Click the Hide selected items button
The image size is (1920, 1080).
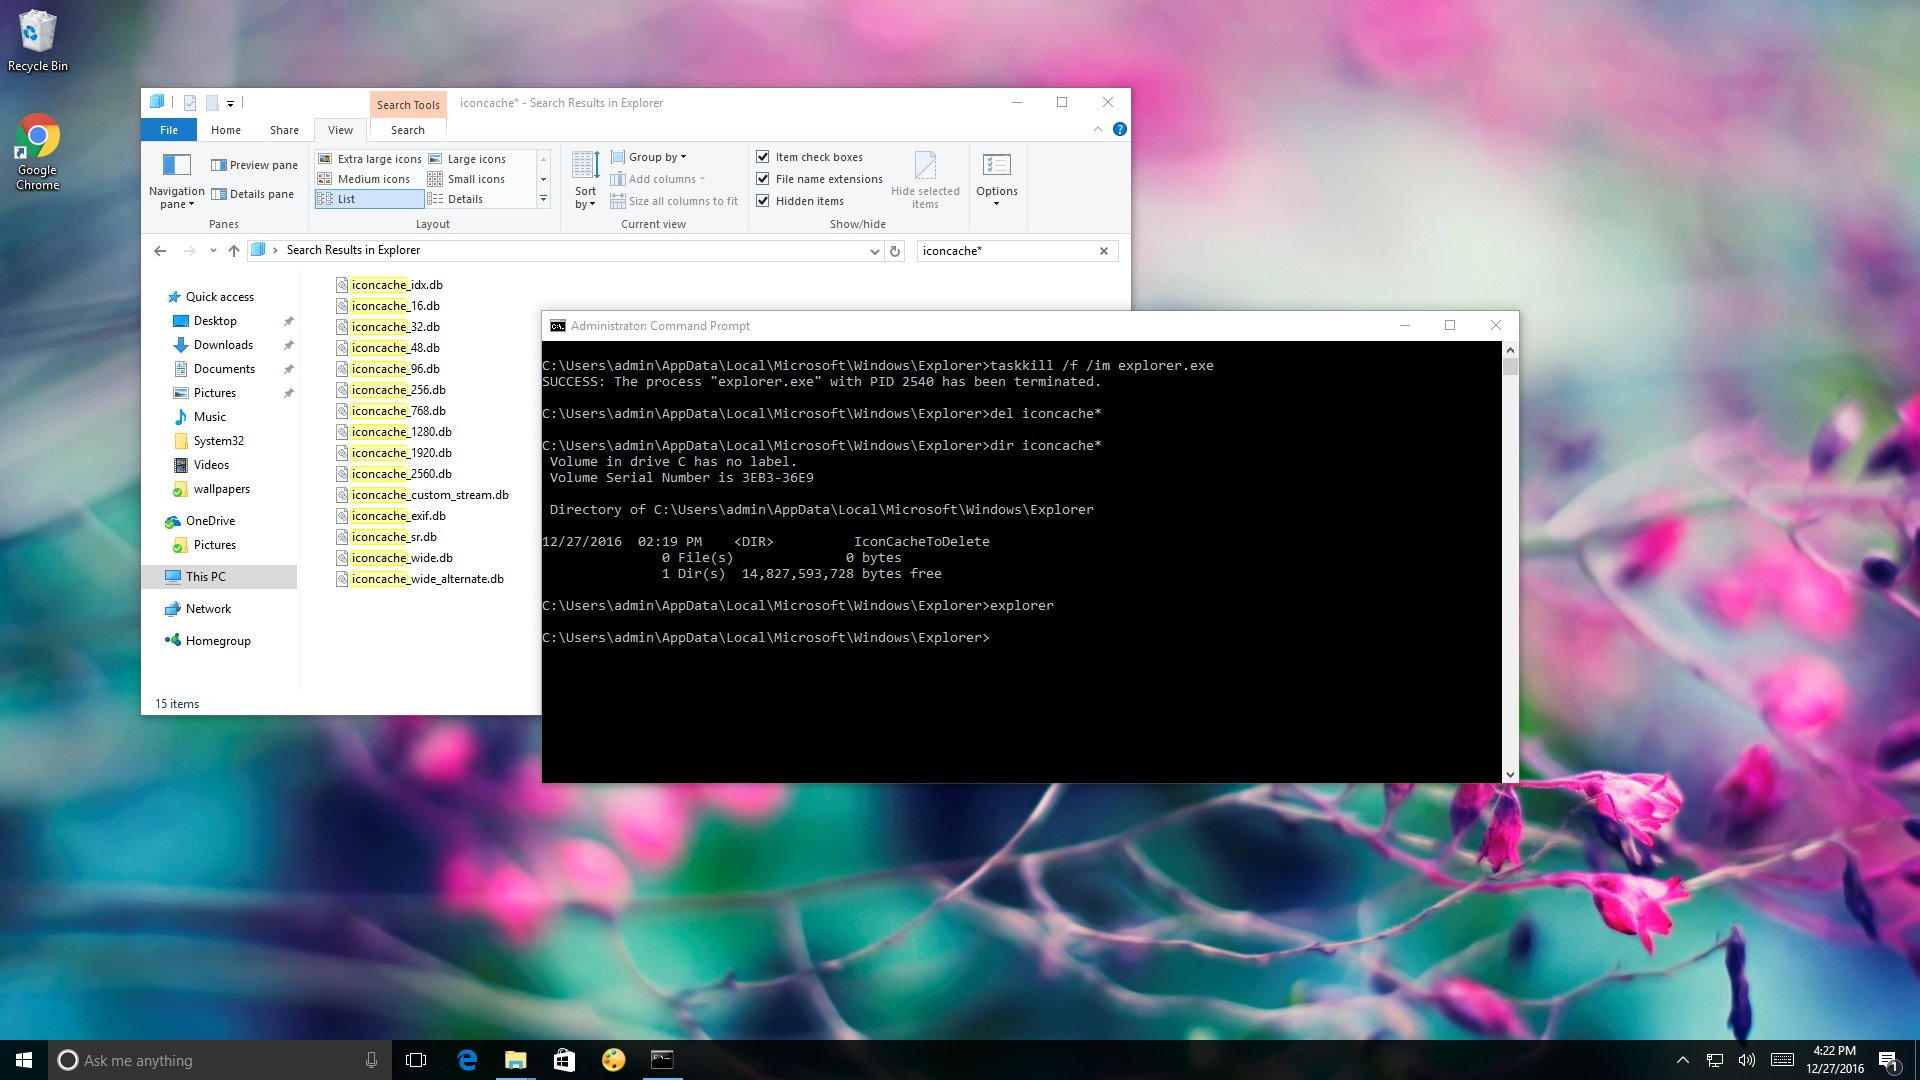coord(924,178)
